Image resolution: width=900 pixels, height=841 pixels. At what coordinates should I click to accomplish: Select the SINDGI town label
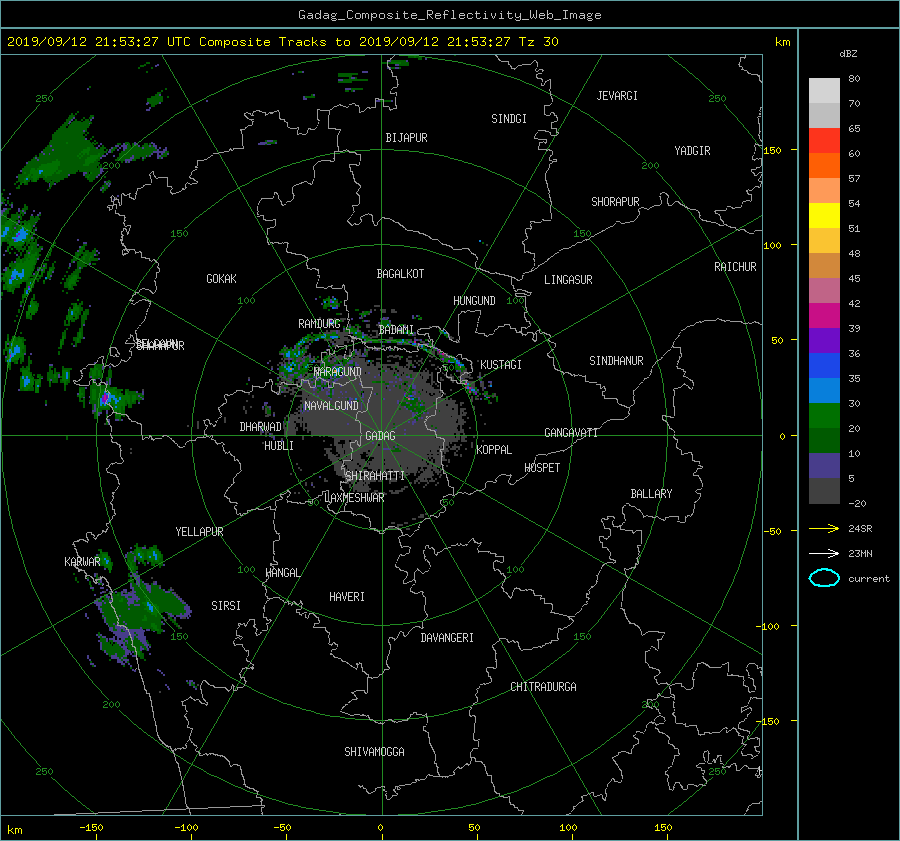pyautogui.click(x=509, y=119)
